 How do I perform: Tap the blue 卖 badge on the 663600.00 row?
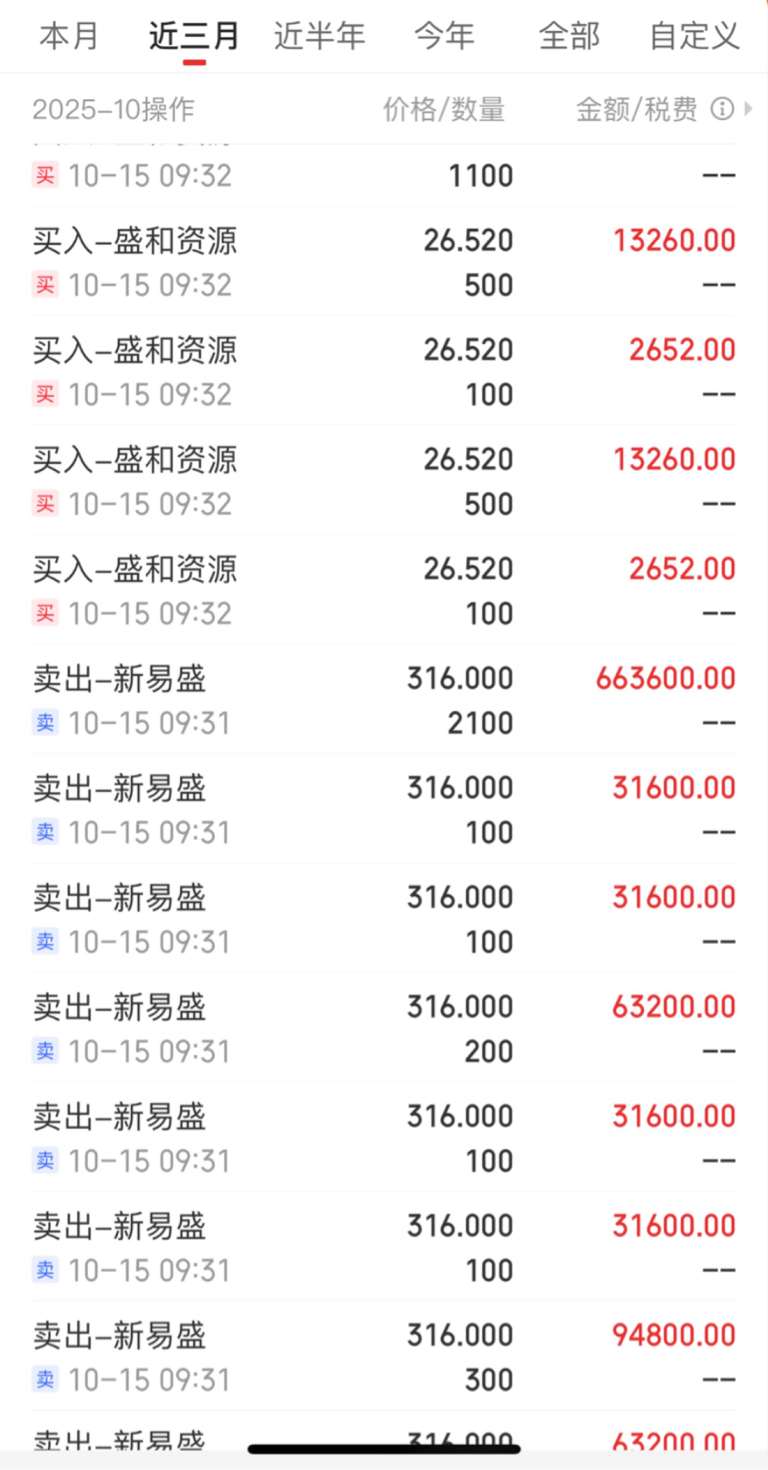pyautogui.click(x=45, y=723)
